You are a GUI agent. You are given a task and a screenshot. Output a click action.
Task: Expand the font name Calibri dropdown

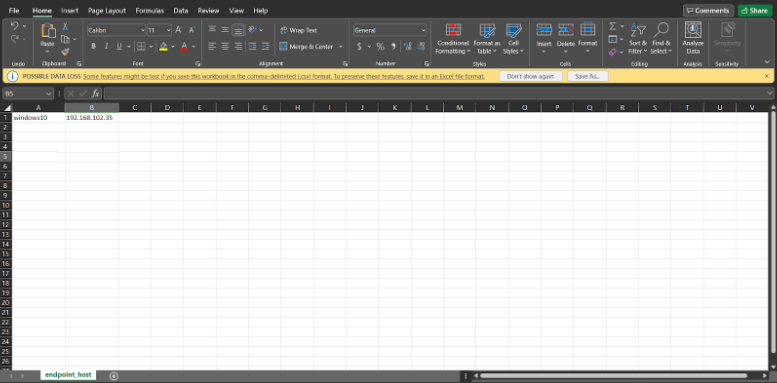pos(143,30)
